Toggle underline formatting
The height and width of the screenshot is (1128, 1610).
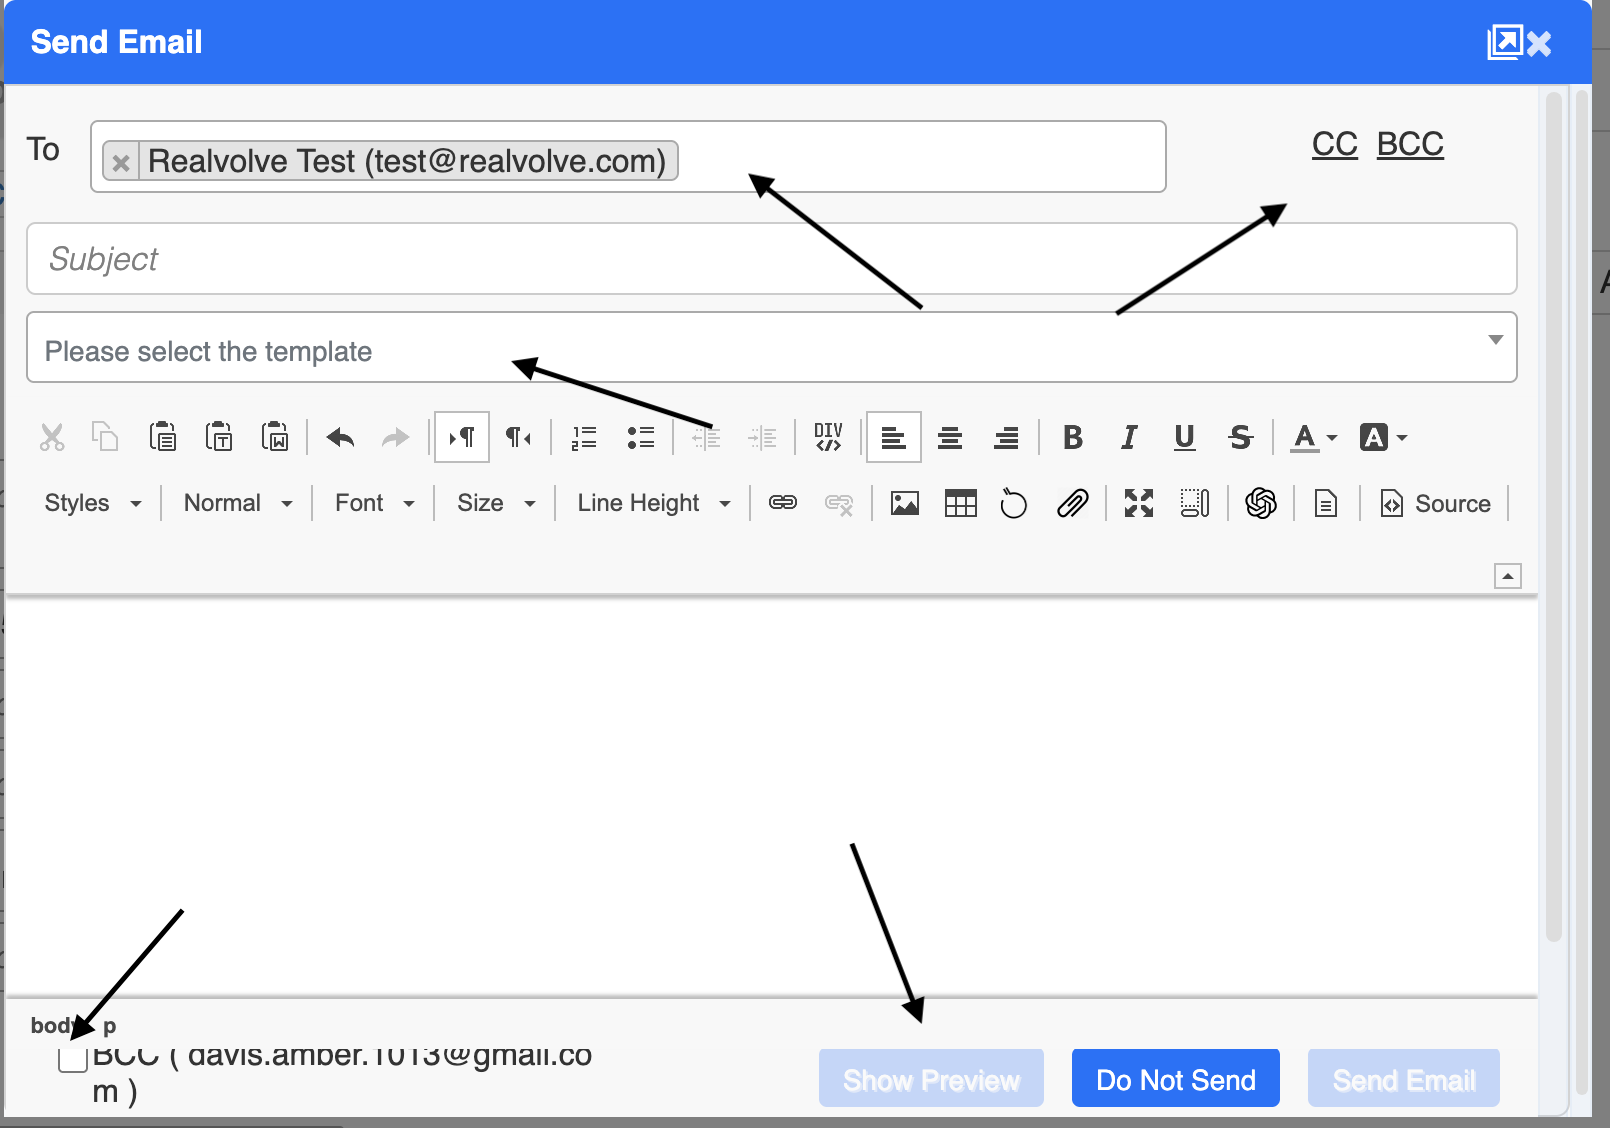click(x=1184, y=437)
